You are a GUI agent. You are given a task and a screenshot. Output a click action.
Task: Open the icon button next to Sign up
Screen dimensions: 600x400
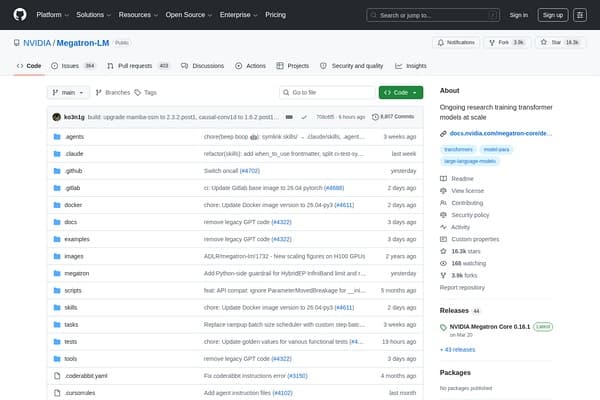coord(580,15)
